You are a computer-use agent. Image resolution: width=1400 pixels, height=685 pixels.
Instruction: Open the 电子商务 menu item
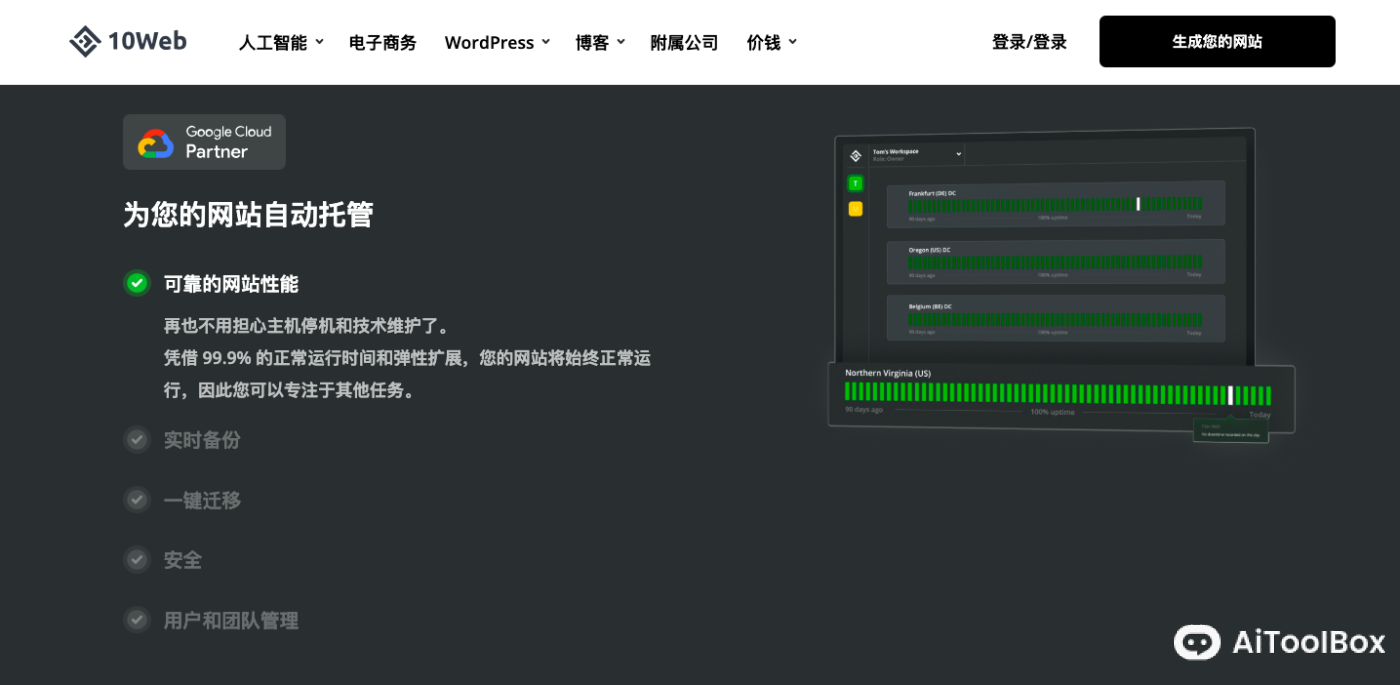pyautogui.click(x=382, y=42)
